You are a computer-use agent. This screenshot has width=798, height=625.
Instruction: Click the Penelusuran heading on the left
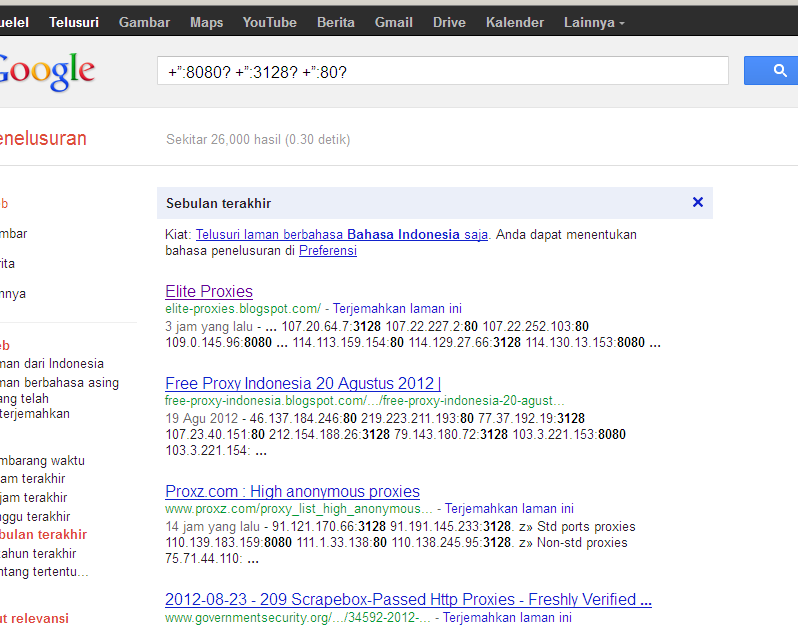[x=43, y=138]
